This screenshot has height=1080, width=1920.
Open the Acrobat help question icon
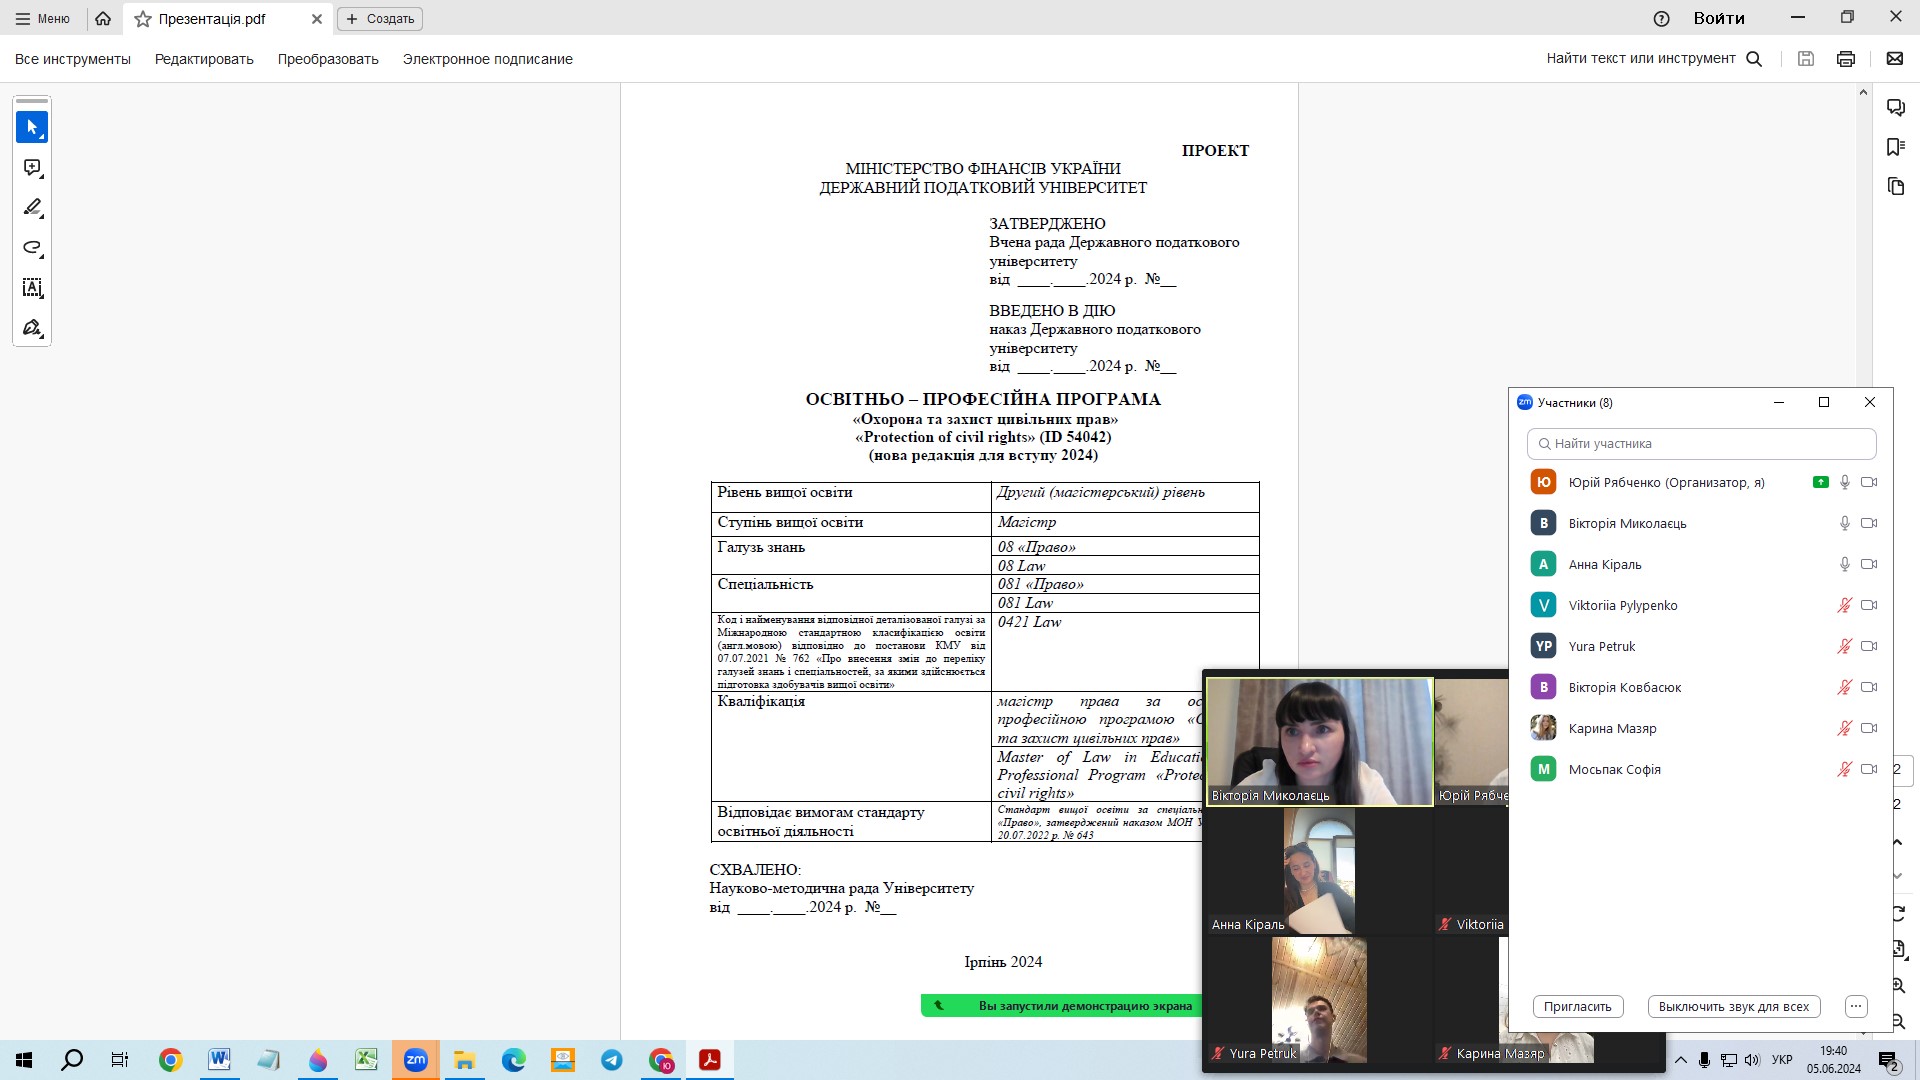(1662, 18)
